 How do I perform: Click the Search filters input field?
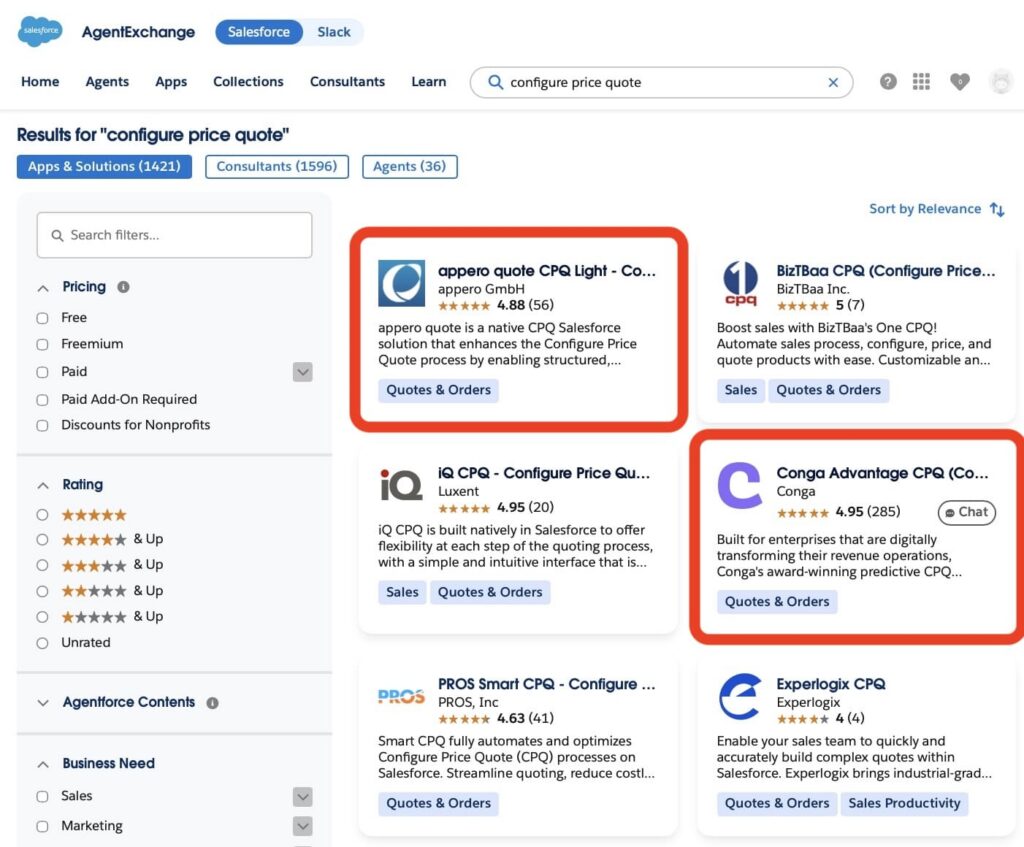(x=174, y=235)
